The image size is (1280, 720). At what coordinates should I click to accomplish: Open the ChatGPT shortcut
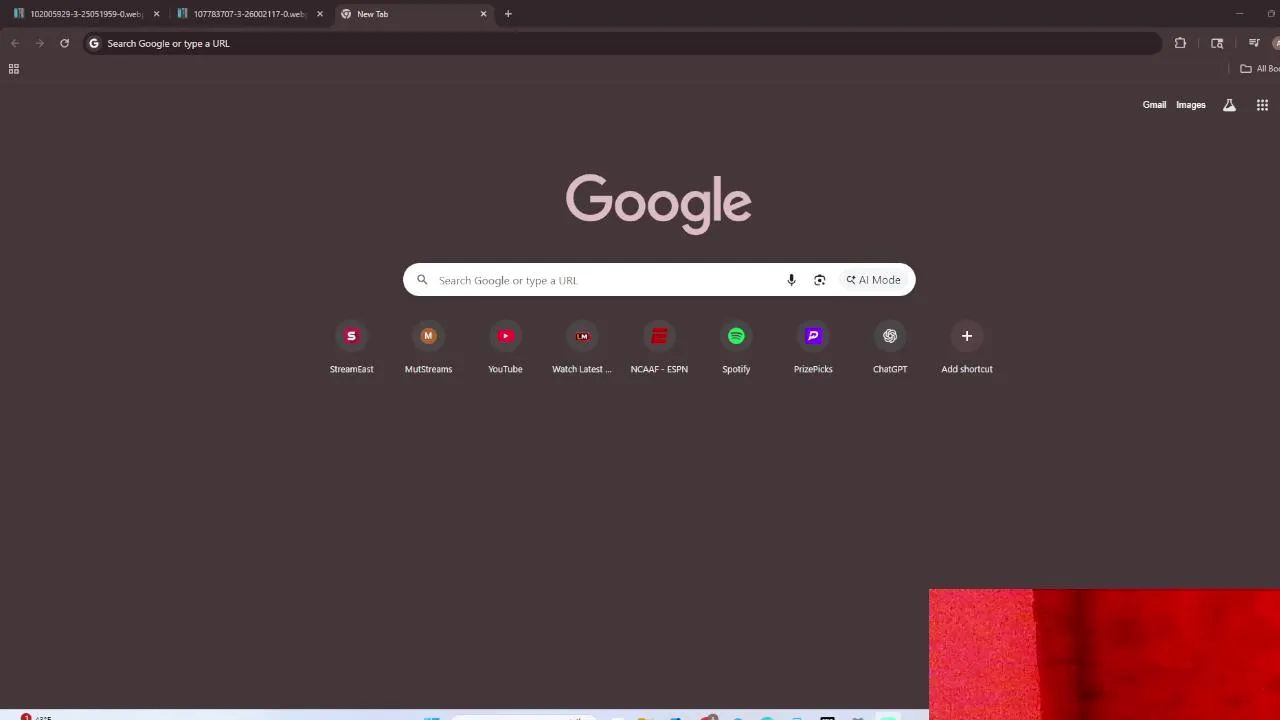pyautogui.click(x=890, y=347)
